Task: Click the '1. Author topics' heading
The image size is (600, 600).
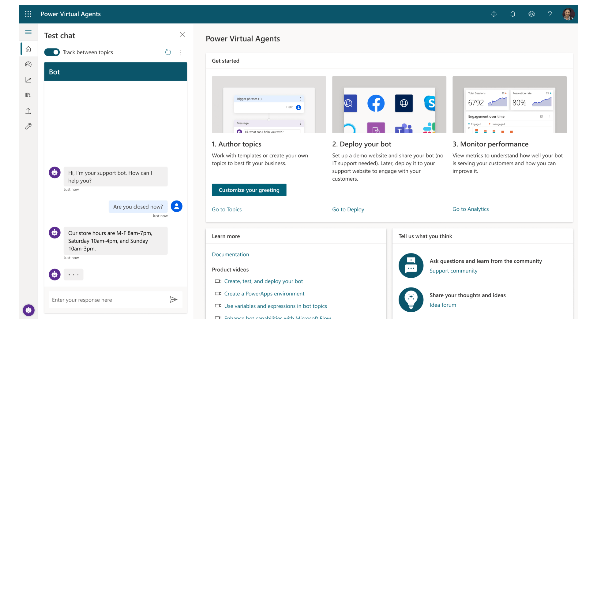Action: (236, 144)
